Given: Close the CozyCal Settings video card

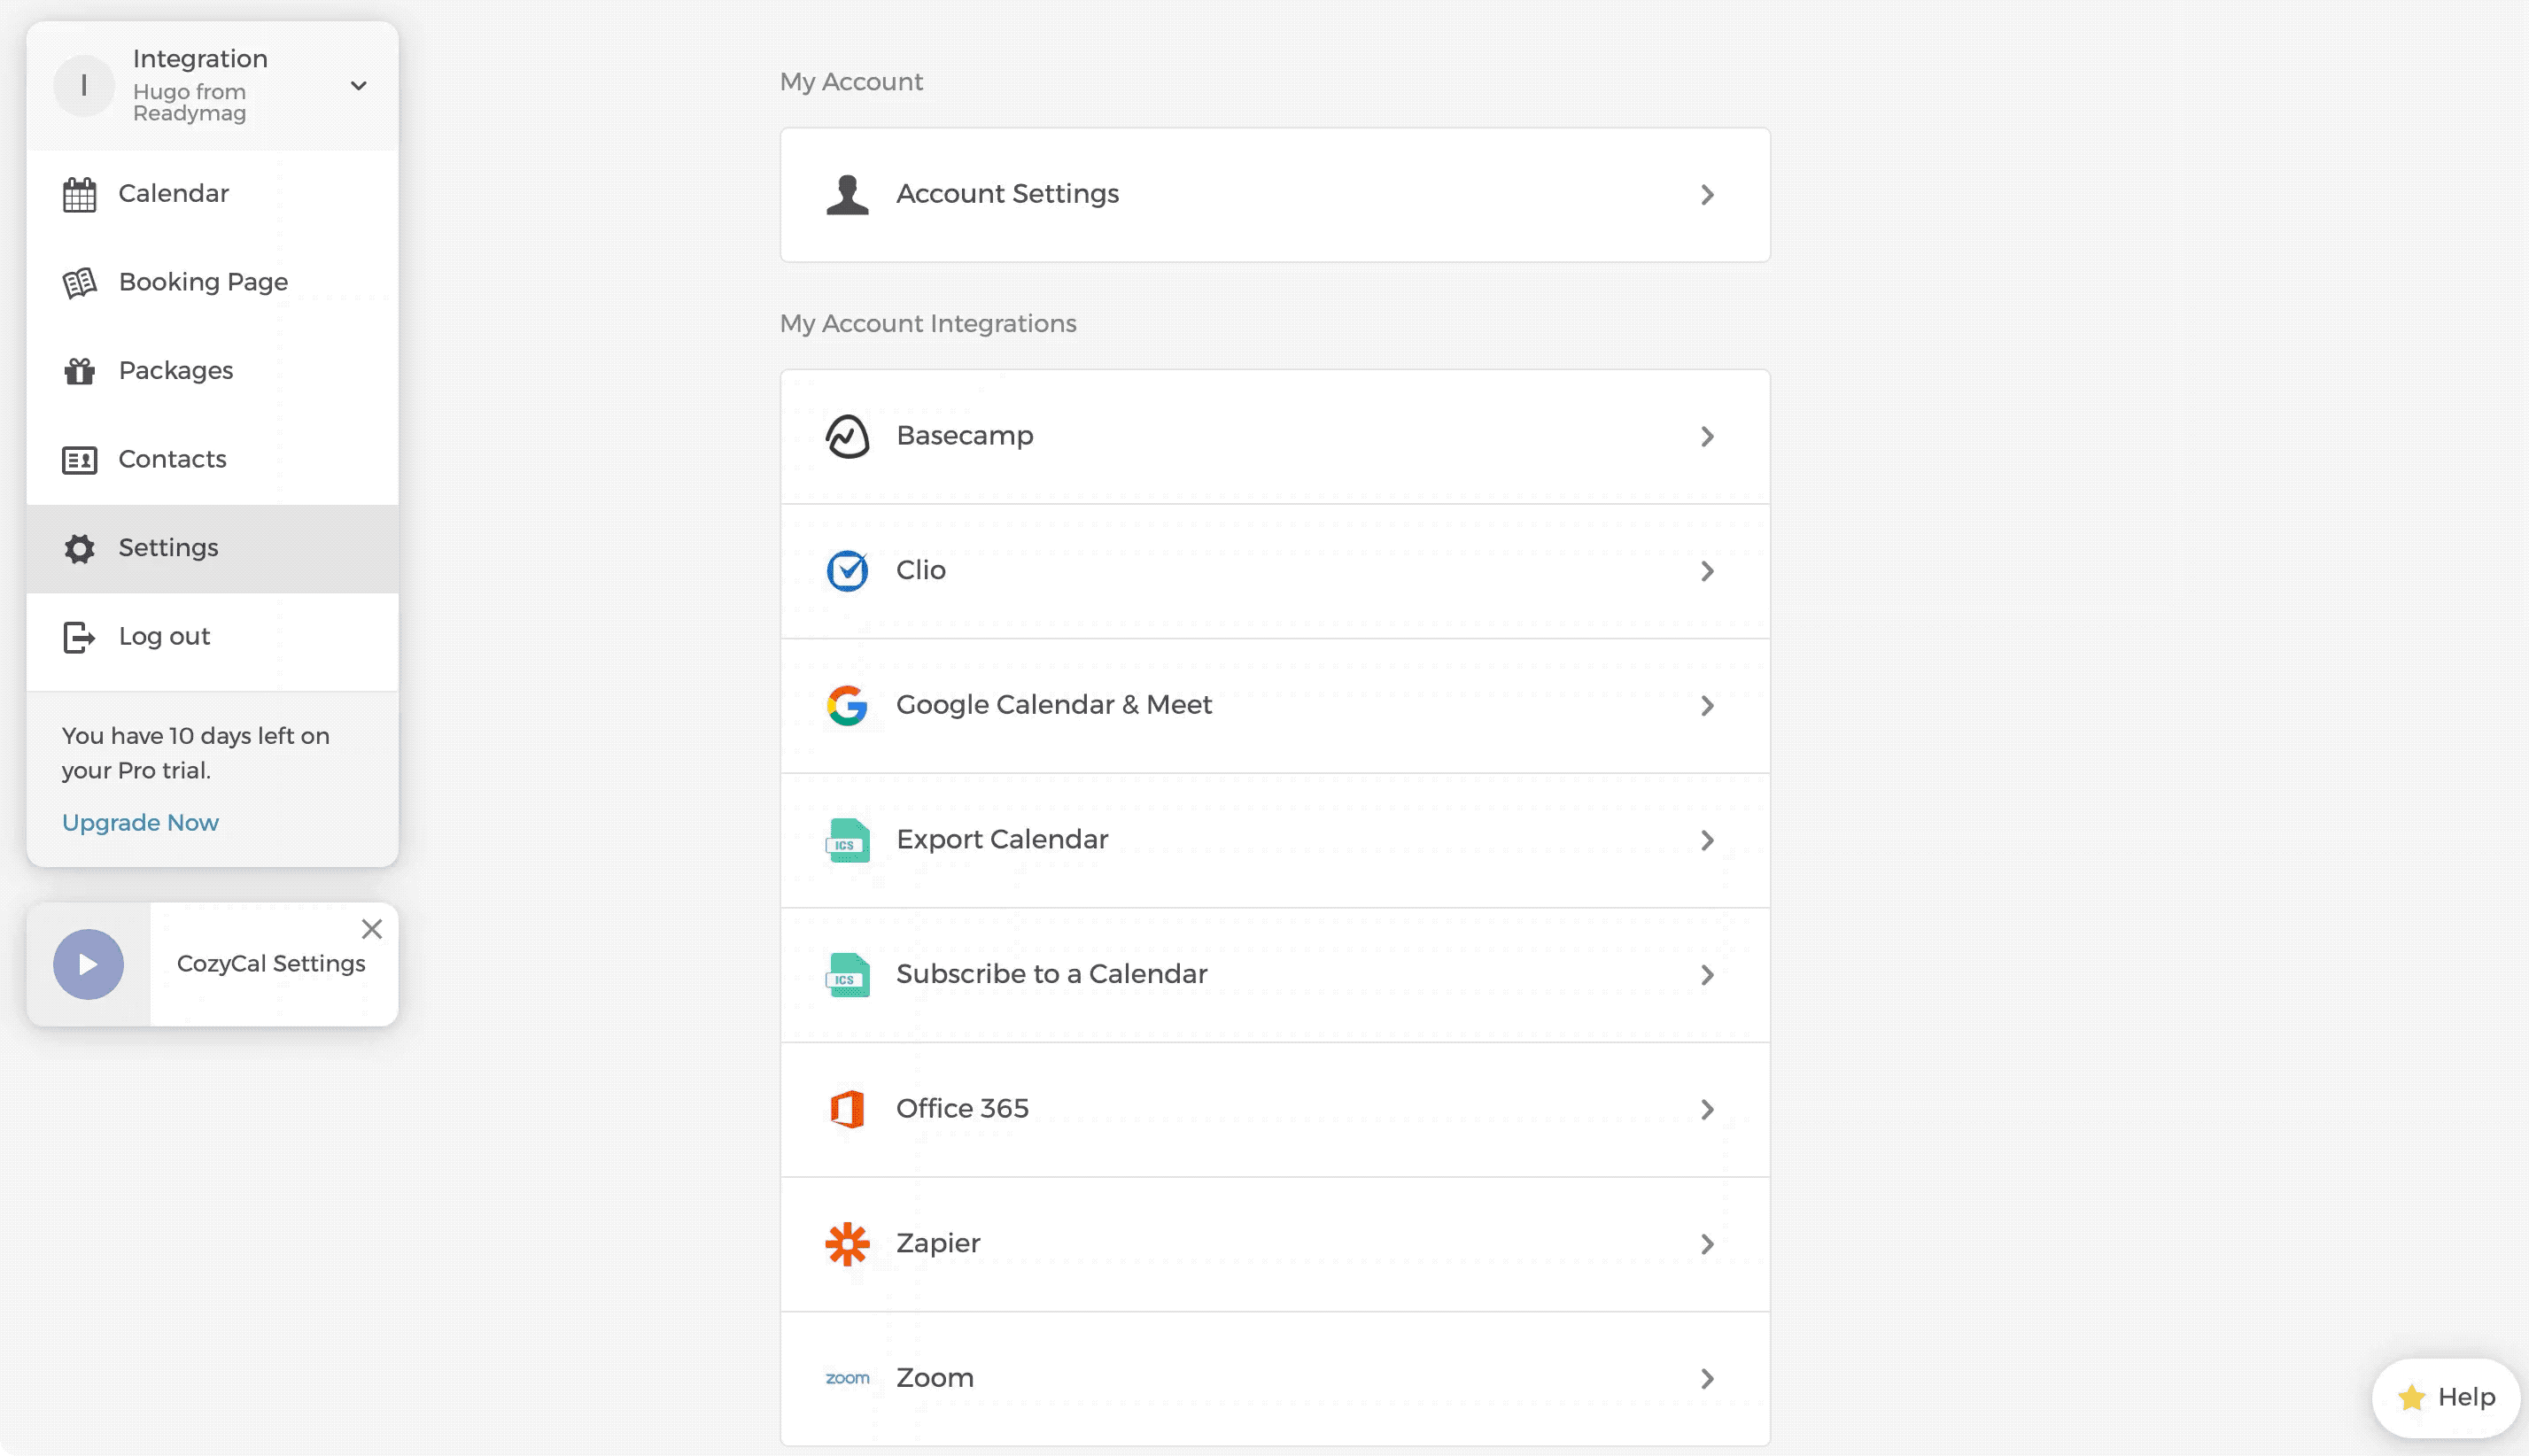Looking at the screenshot, I should pos(372,929).
